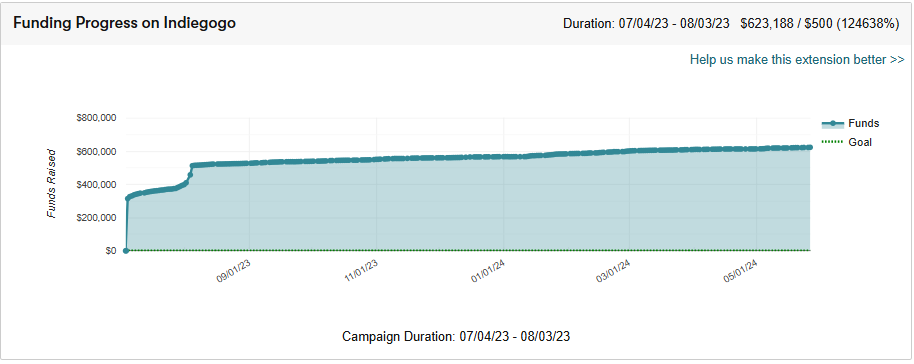Toggle the Goal series in the legend

tap(847, 142)
